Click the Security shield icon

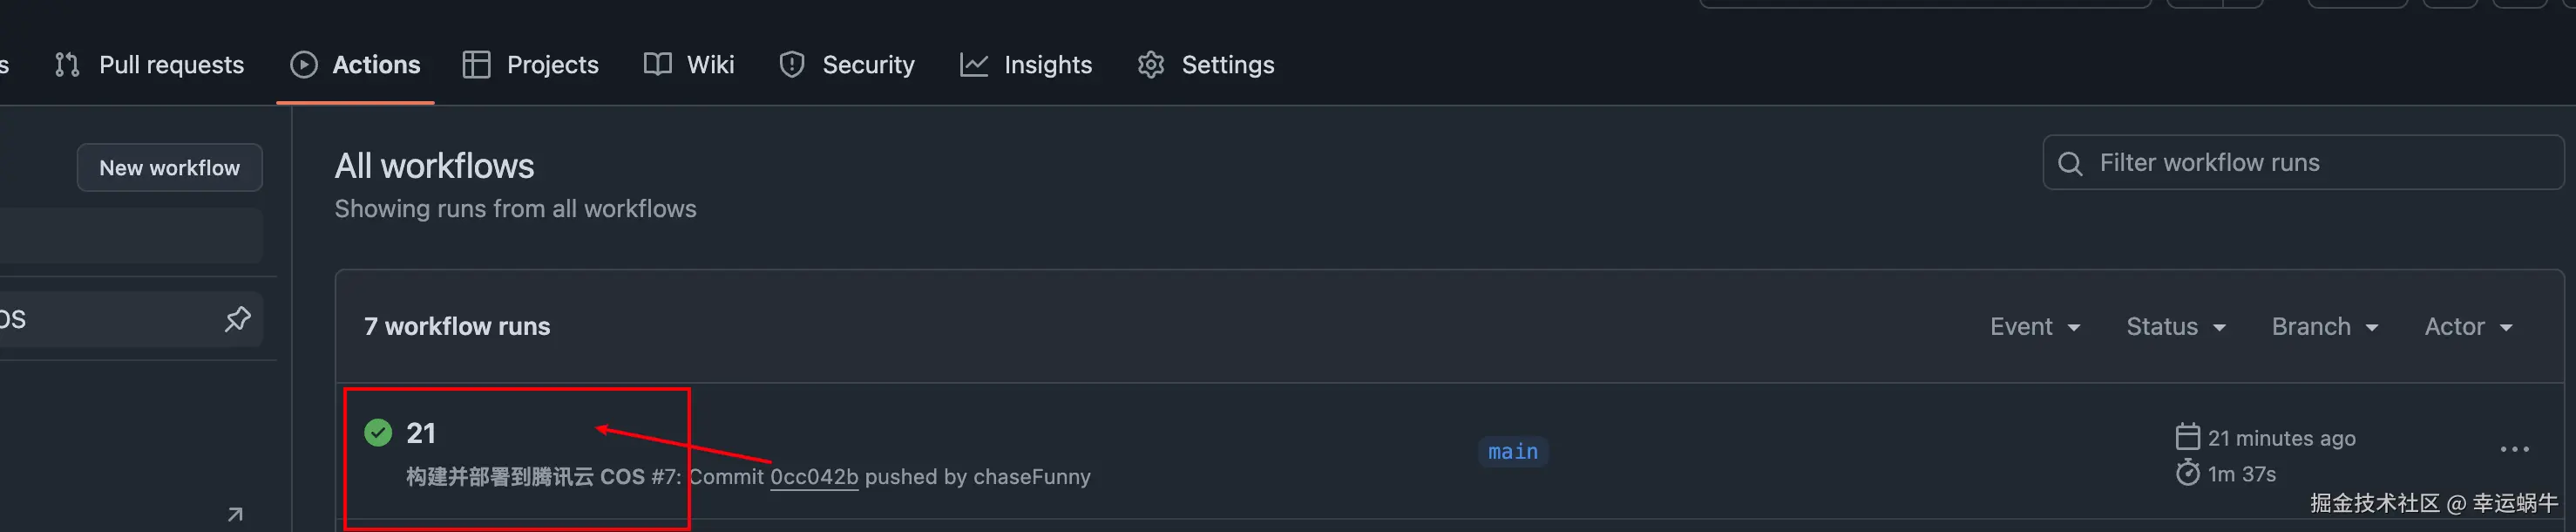click(x=791, y=65)
